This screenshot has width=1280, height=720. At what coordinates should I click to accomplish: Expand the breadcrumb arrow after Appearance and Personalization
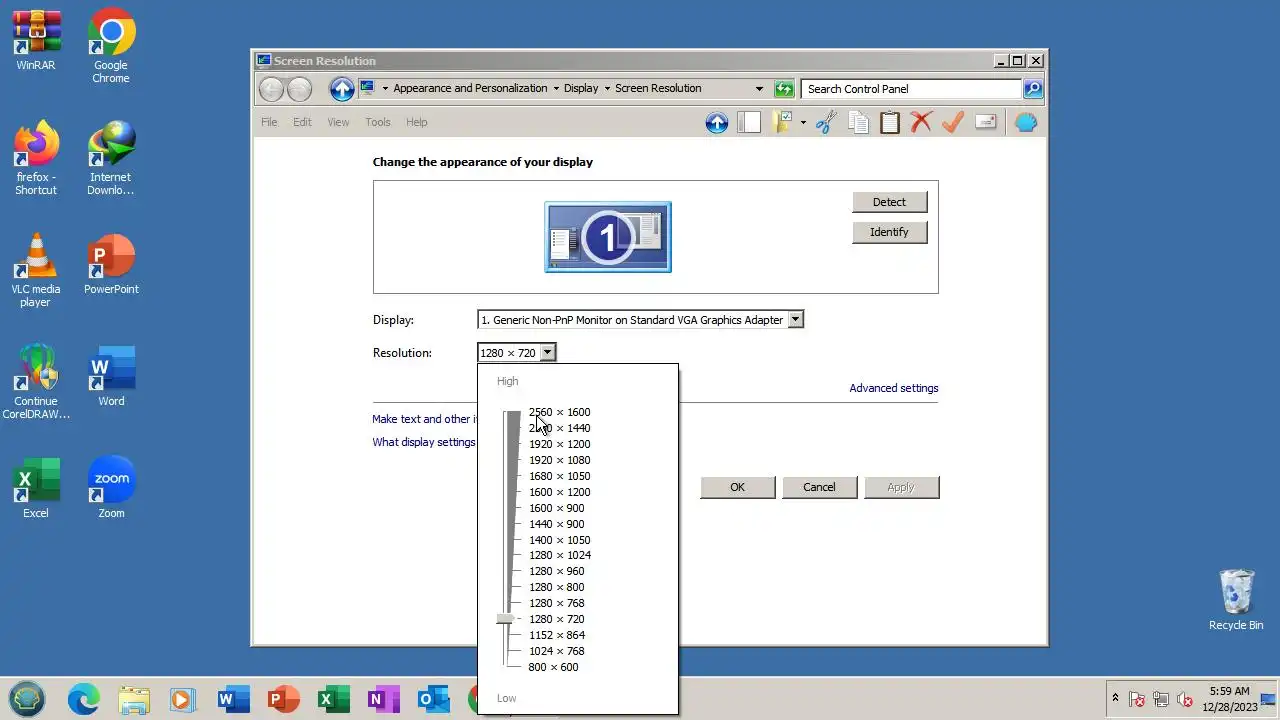coord(557,89)
